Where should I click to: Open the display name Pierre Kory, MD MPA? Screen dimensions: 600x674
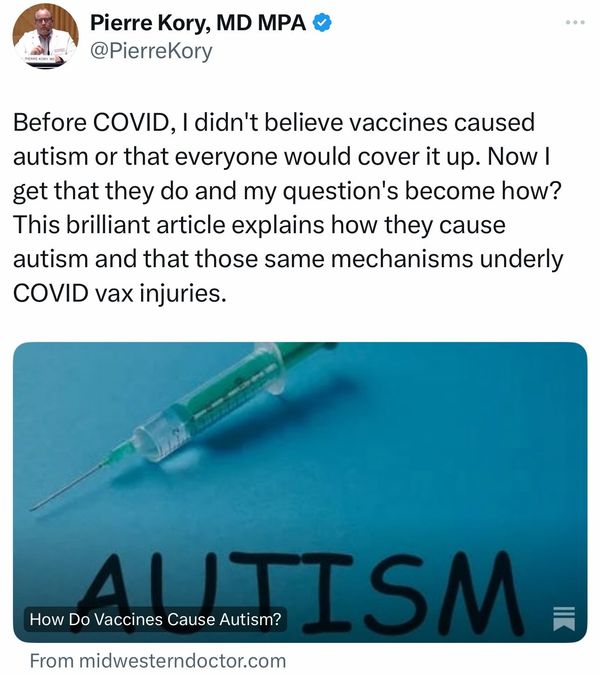[x=198, y=22]
